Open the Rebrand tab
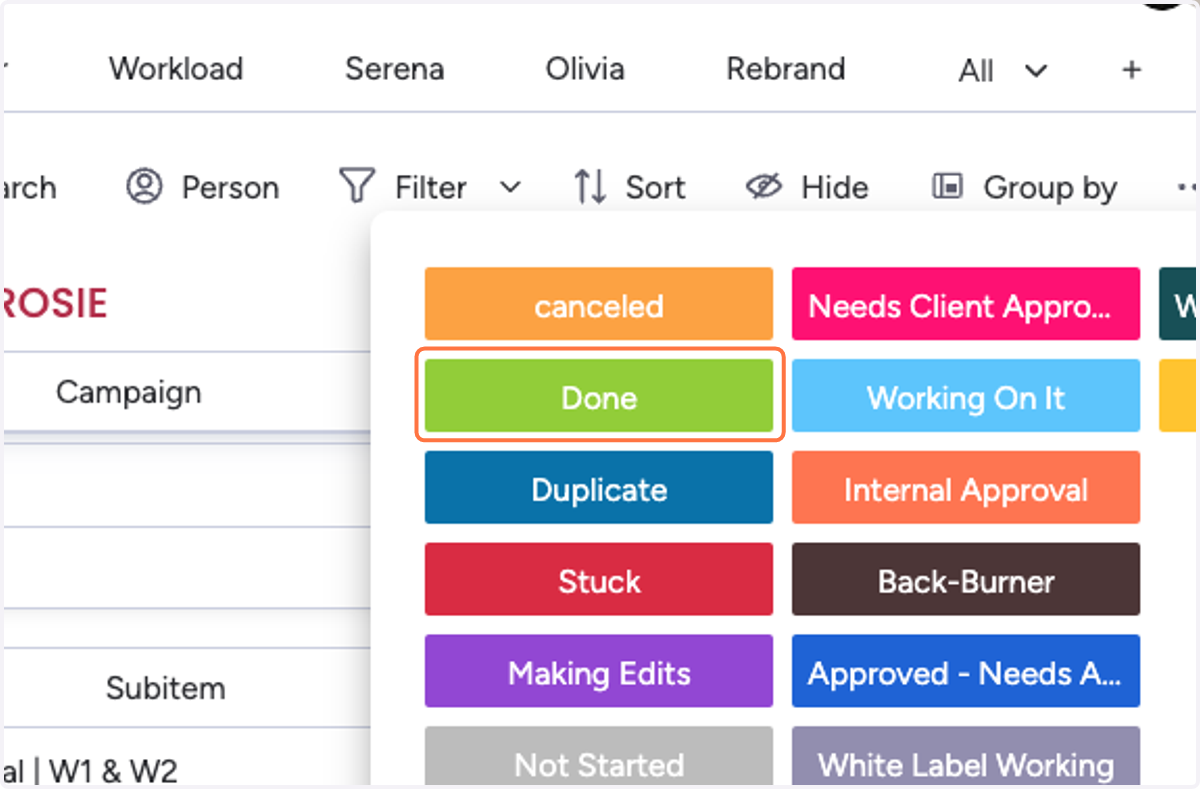This screenshot has height=789, width=1200. coord(785,69)
